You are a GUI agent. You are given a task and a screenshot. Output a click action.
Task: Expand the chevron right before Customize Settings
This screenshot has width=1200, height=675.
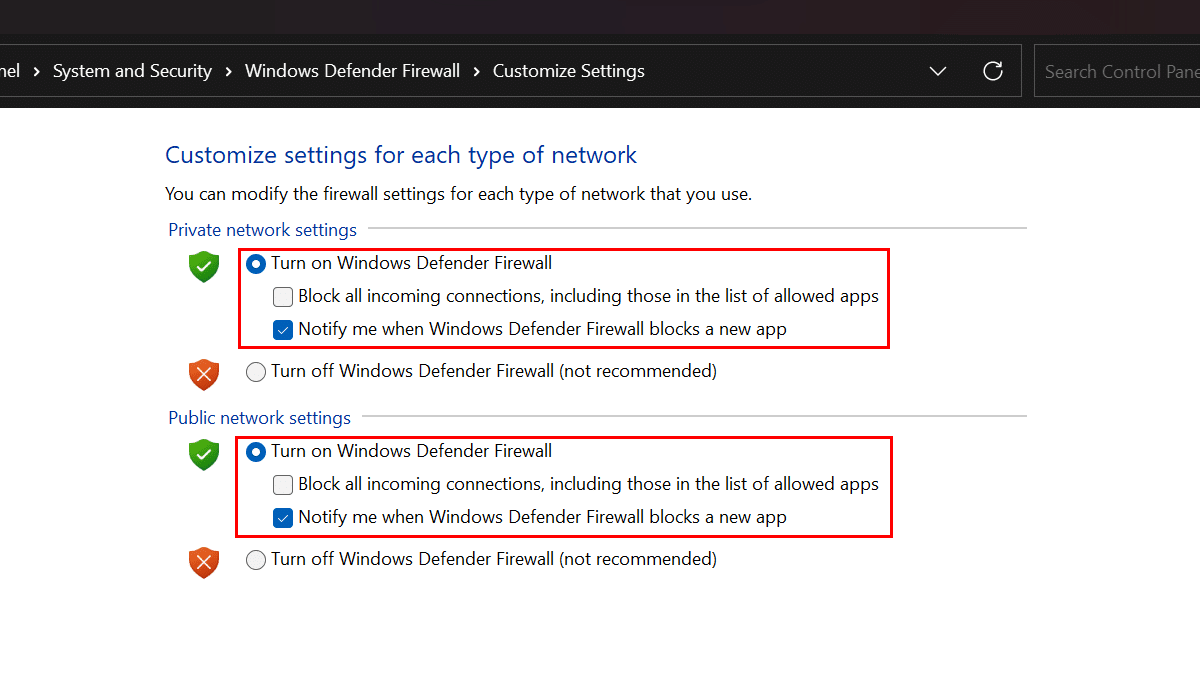477,71
